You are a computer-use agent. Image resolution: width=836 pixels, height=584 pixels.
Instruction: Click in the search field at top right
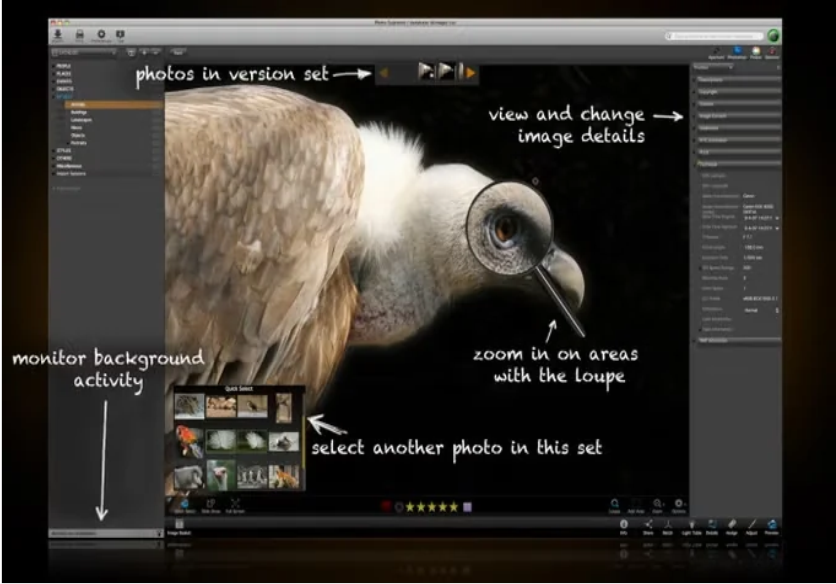coord(714,36)
